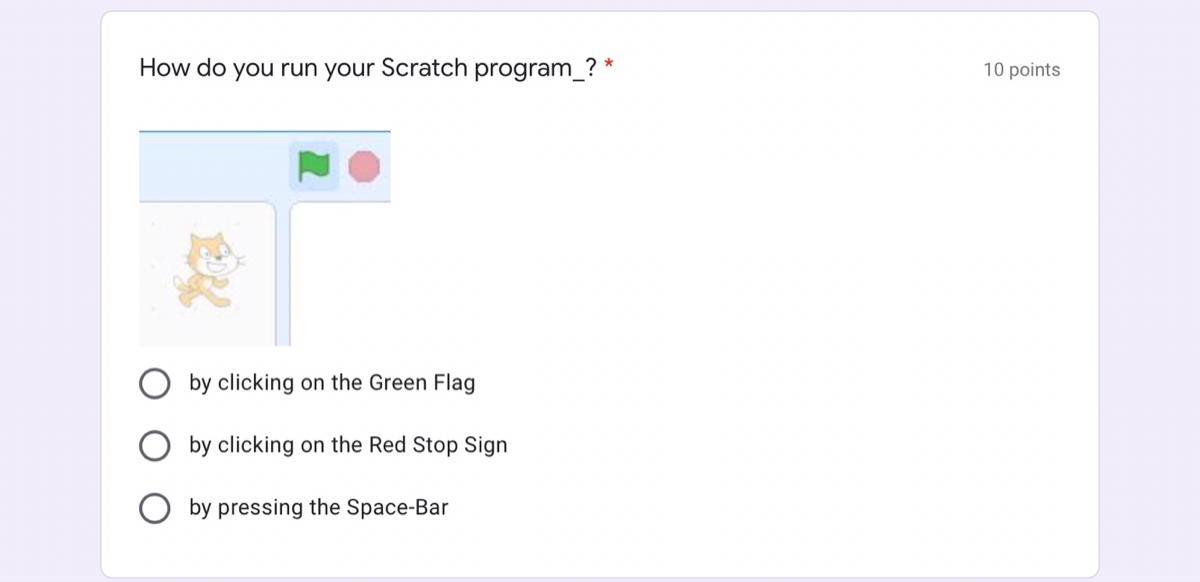Screen dimensions: 1200x582
Task: Click the 'by clicking on the Green Flag' label
Action: click(x=332, y=383)
